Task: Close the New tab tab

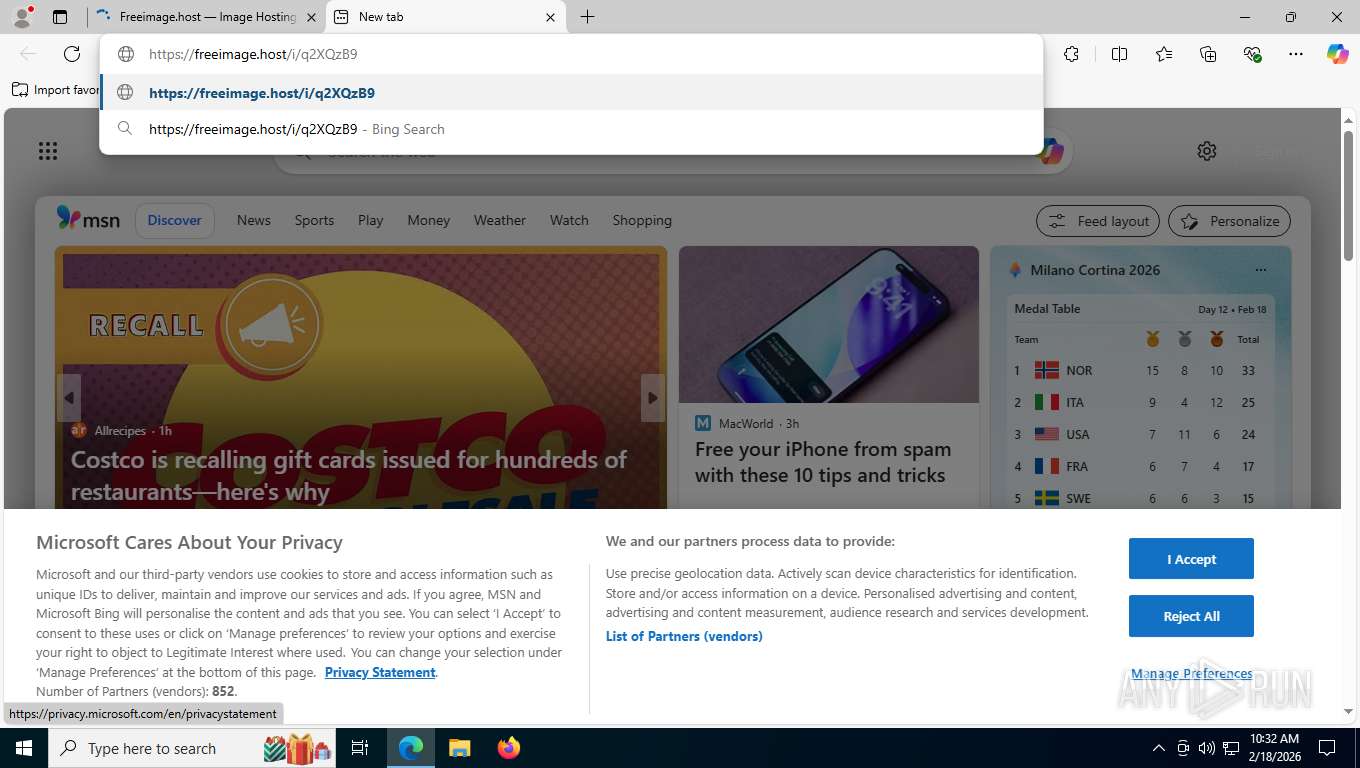Action: [x=550, y=17]
